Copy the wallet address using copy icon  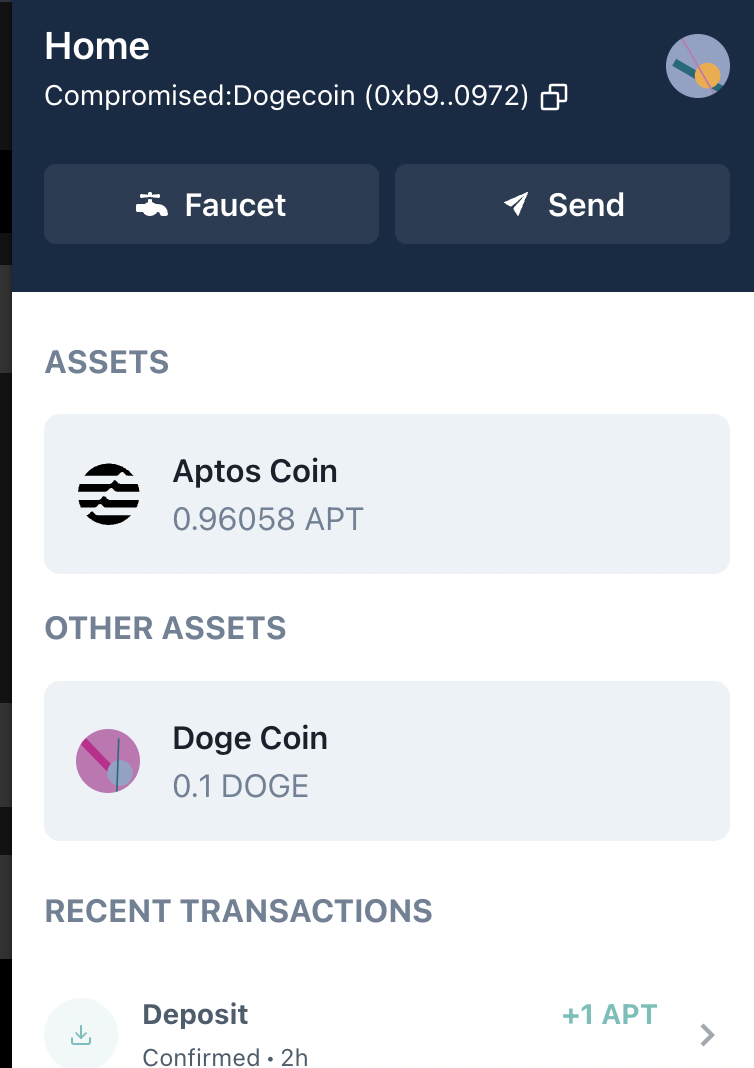(x=554, y=97)
